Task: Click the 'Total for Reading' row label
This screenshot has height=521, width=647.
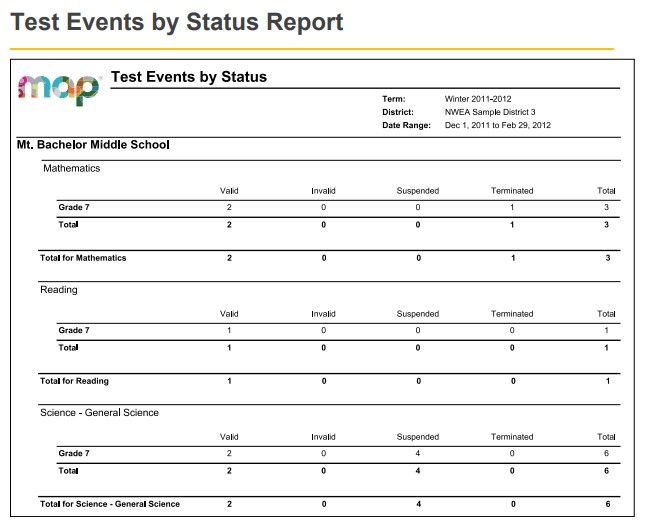Action: pyautogui.click(x=74, y=381)
